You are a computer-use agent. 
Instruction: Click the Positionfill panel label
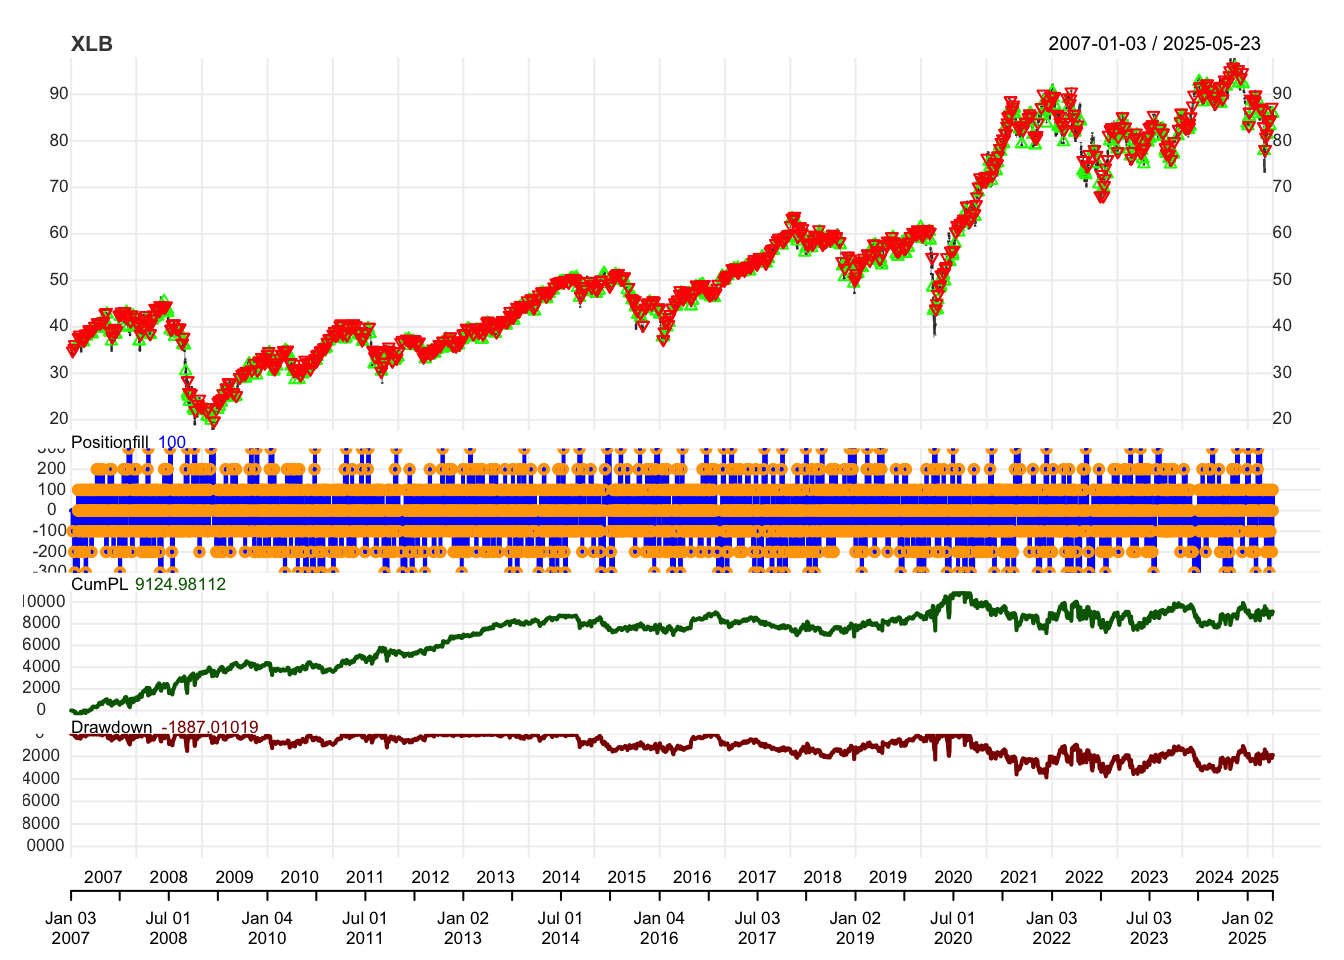(110, 442)
